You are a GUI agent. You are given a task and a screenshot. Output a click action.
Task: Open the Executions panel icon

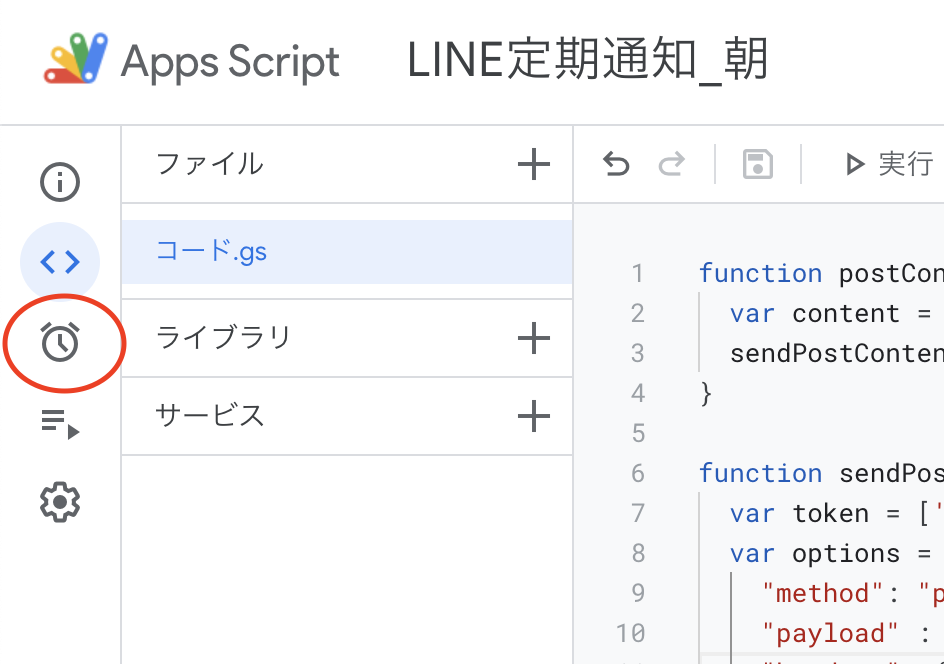[x=59, y=422]
